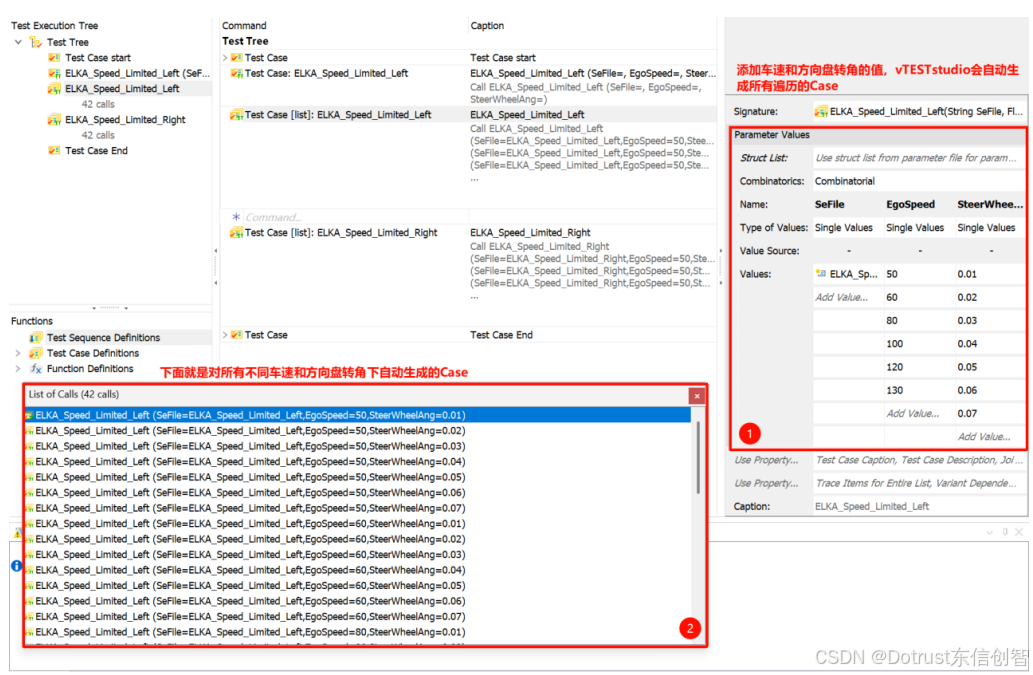Click the Test Tree root folder icon
This screenshot has height=675, width=1033.
[36, 42]
